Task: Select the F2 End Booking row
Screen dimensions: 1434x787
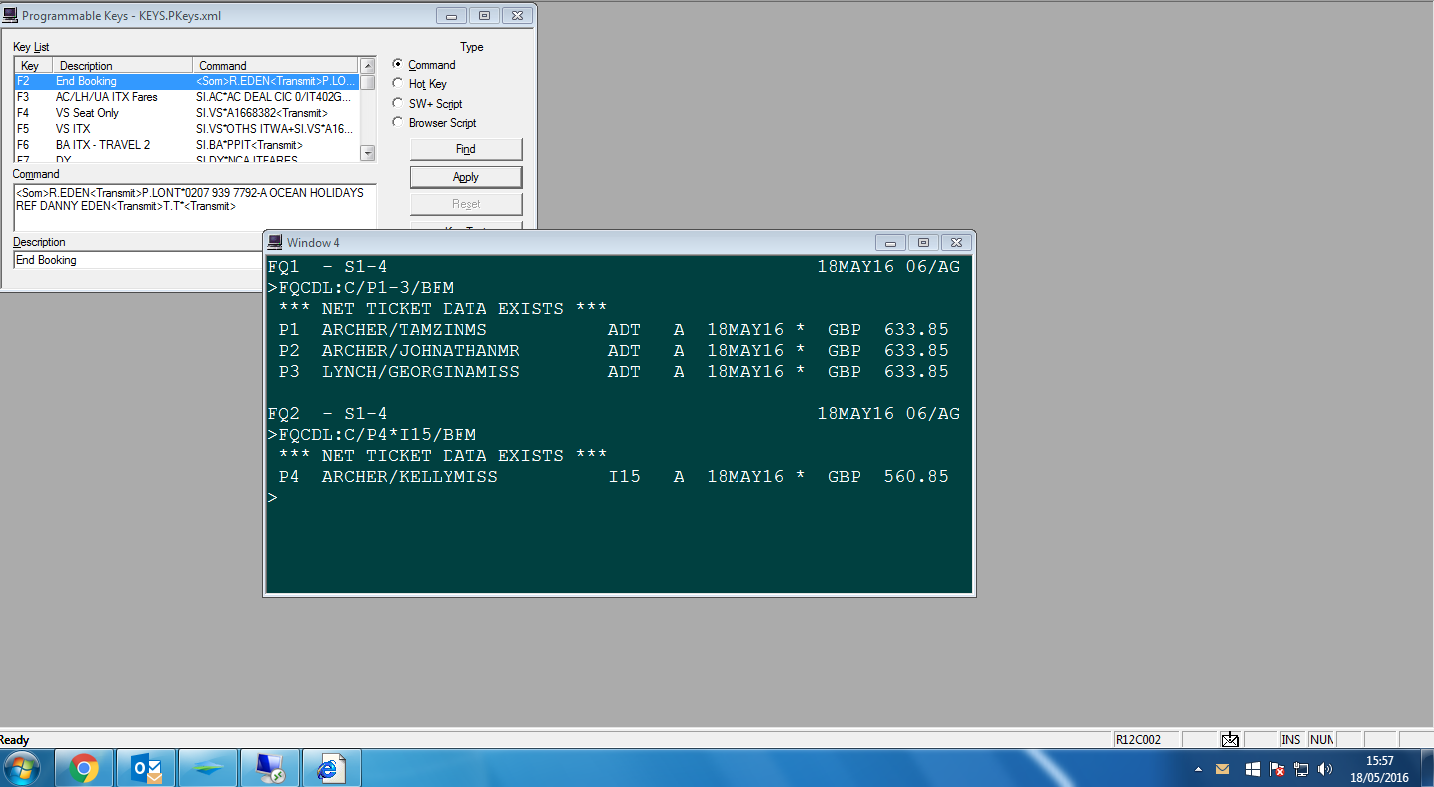Action: click(x=186, y=81)
